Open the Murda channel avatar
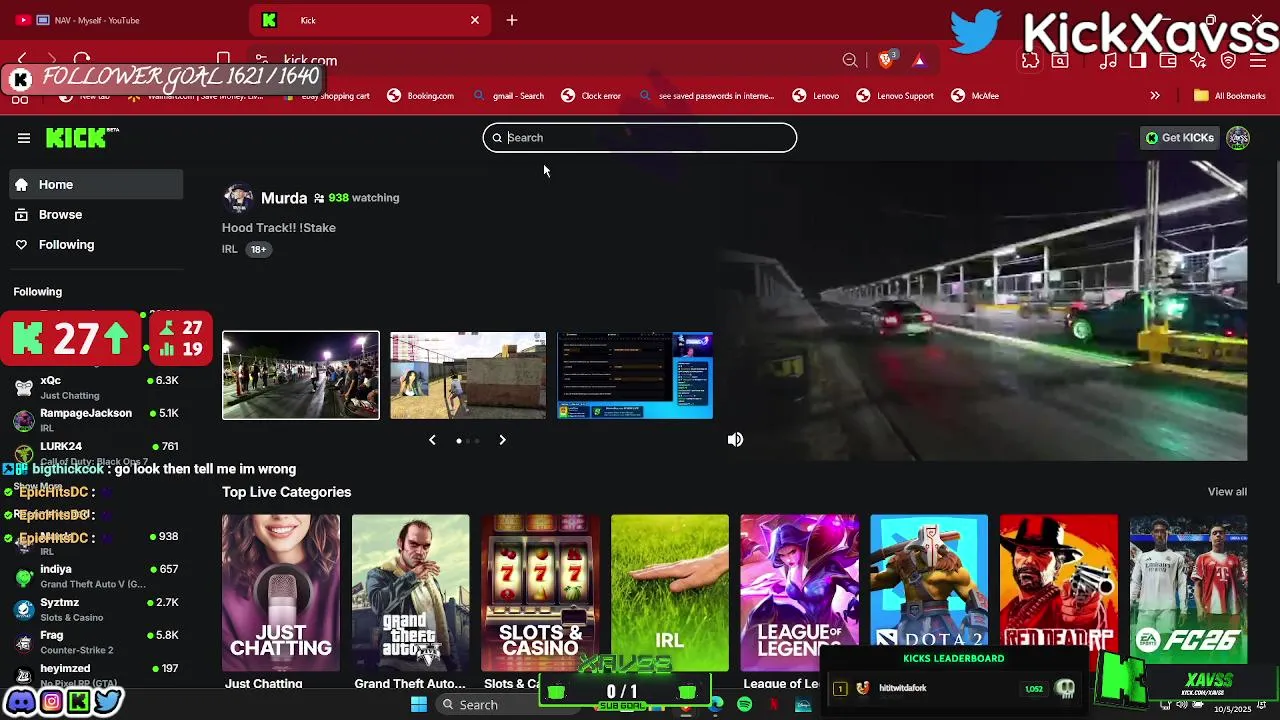Screen dimensions: 1280x720 coord(238,198)
